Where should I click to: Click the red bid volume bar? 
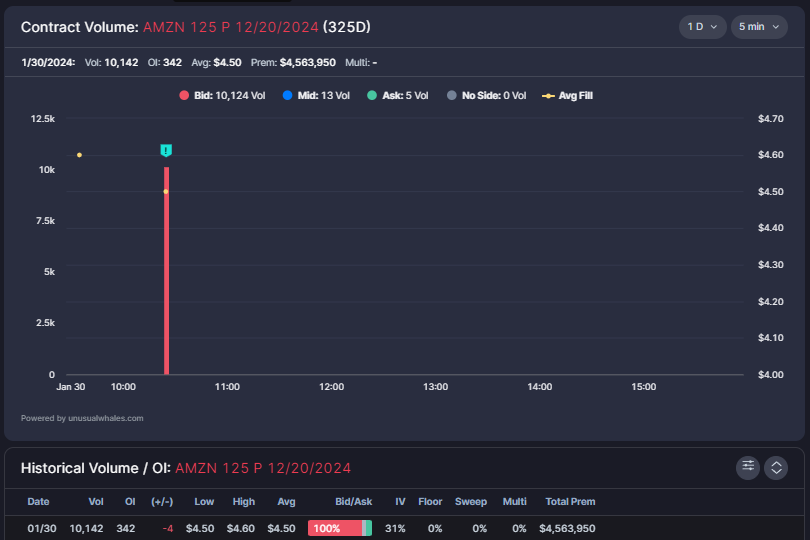point(166,270)
